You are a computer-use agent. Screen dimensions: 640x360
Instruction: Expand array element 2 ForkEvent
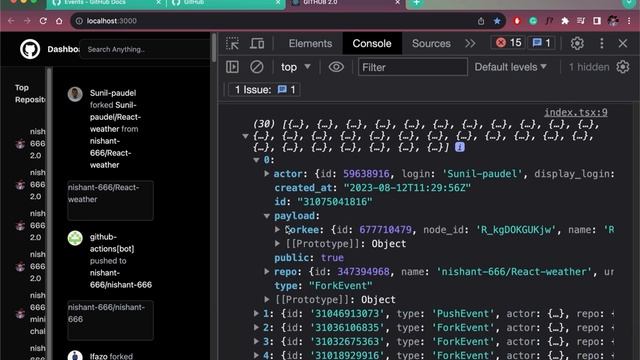[256, 328]
